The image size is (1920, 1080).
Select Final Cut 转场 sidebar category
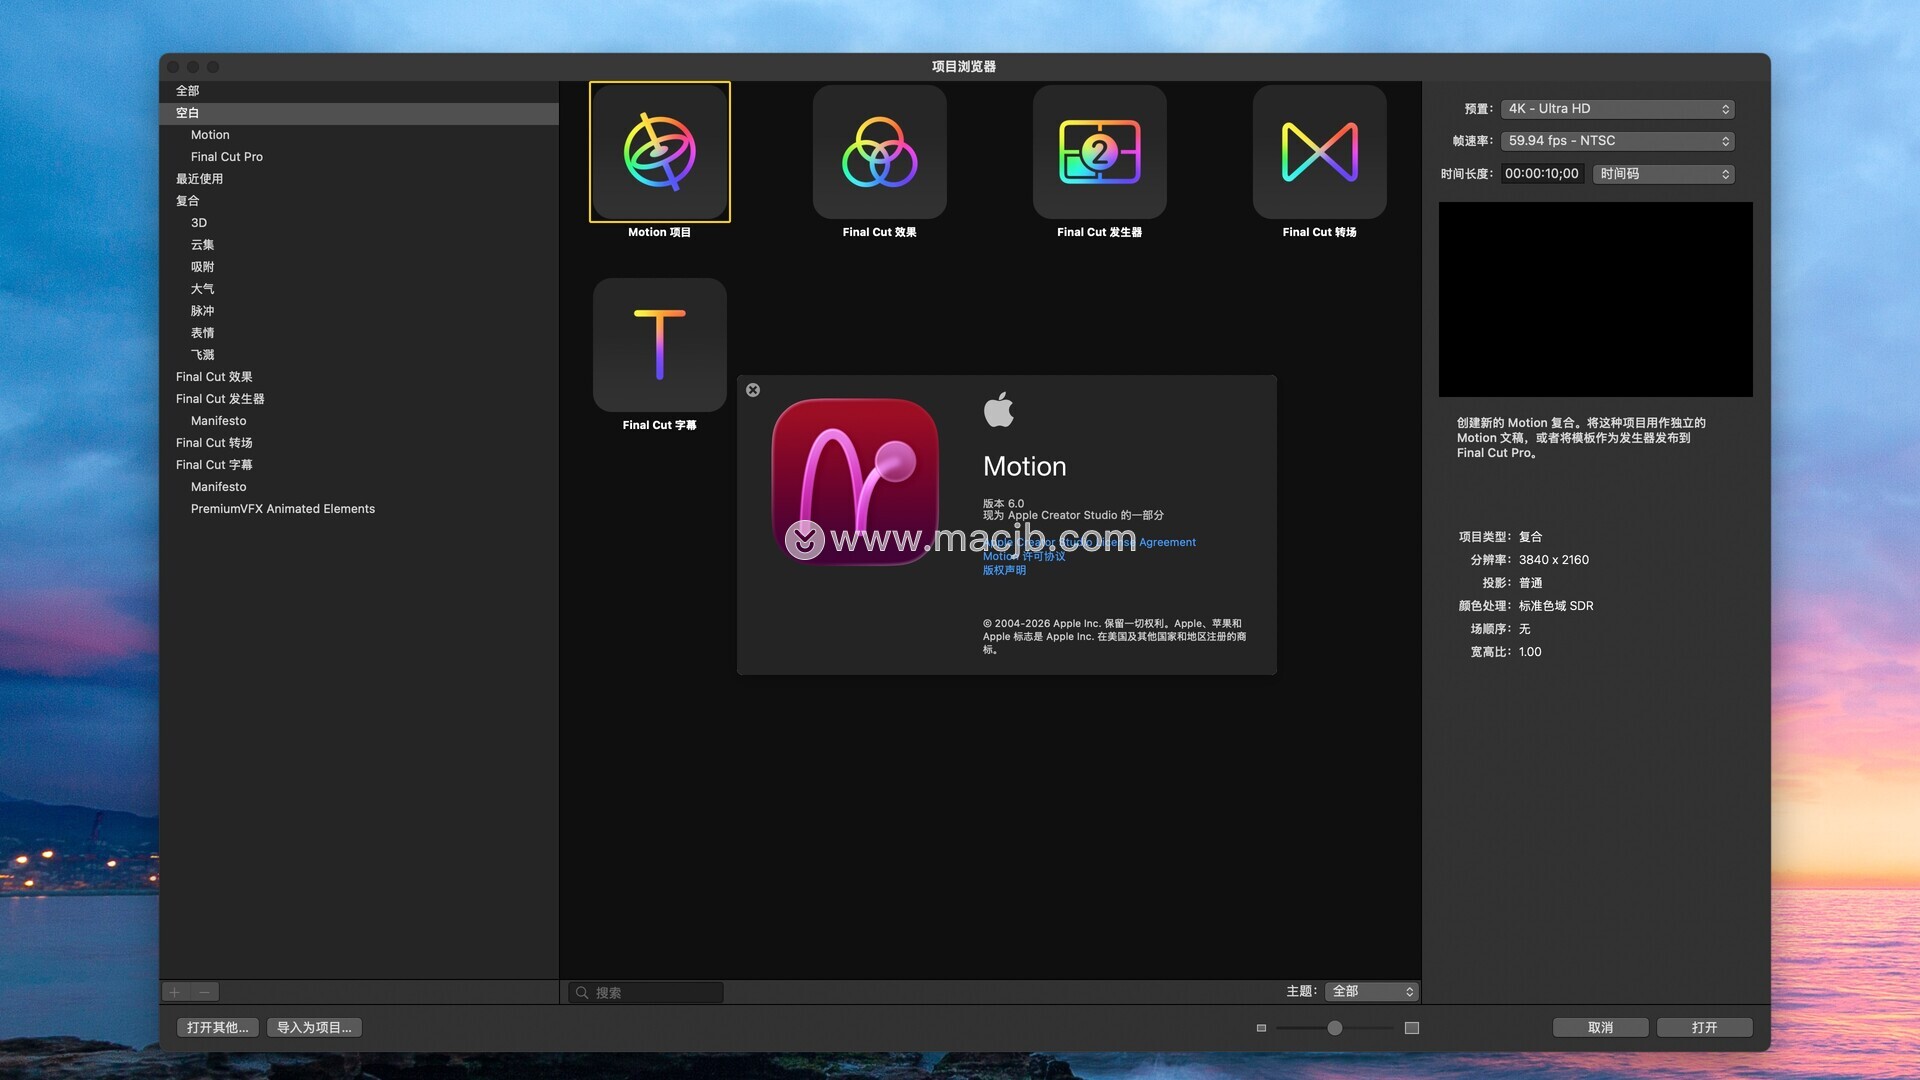214,443
